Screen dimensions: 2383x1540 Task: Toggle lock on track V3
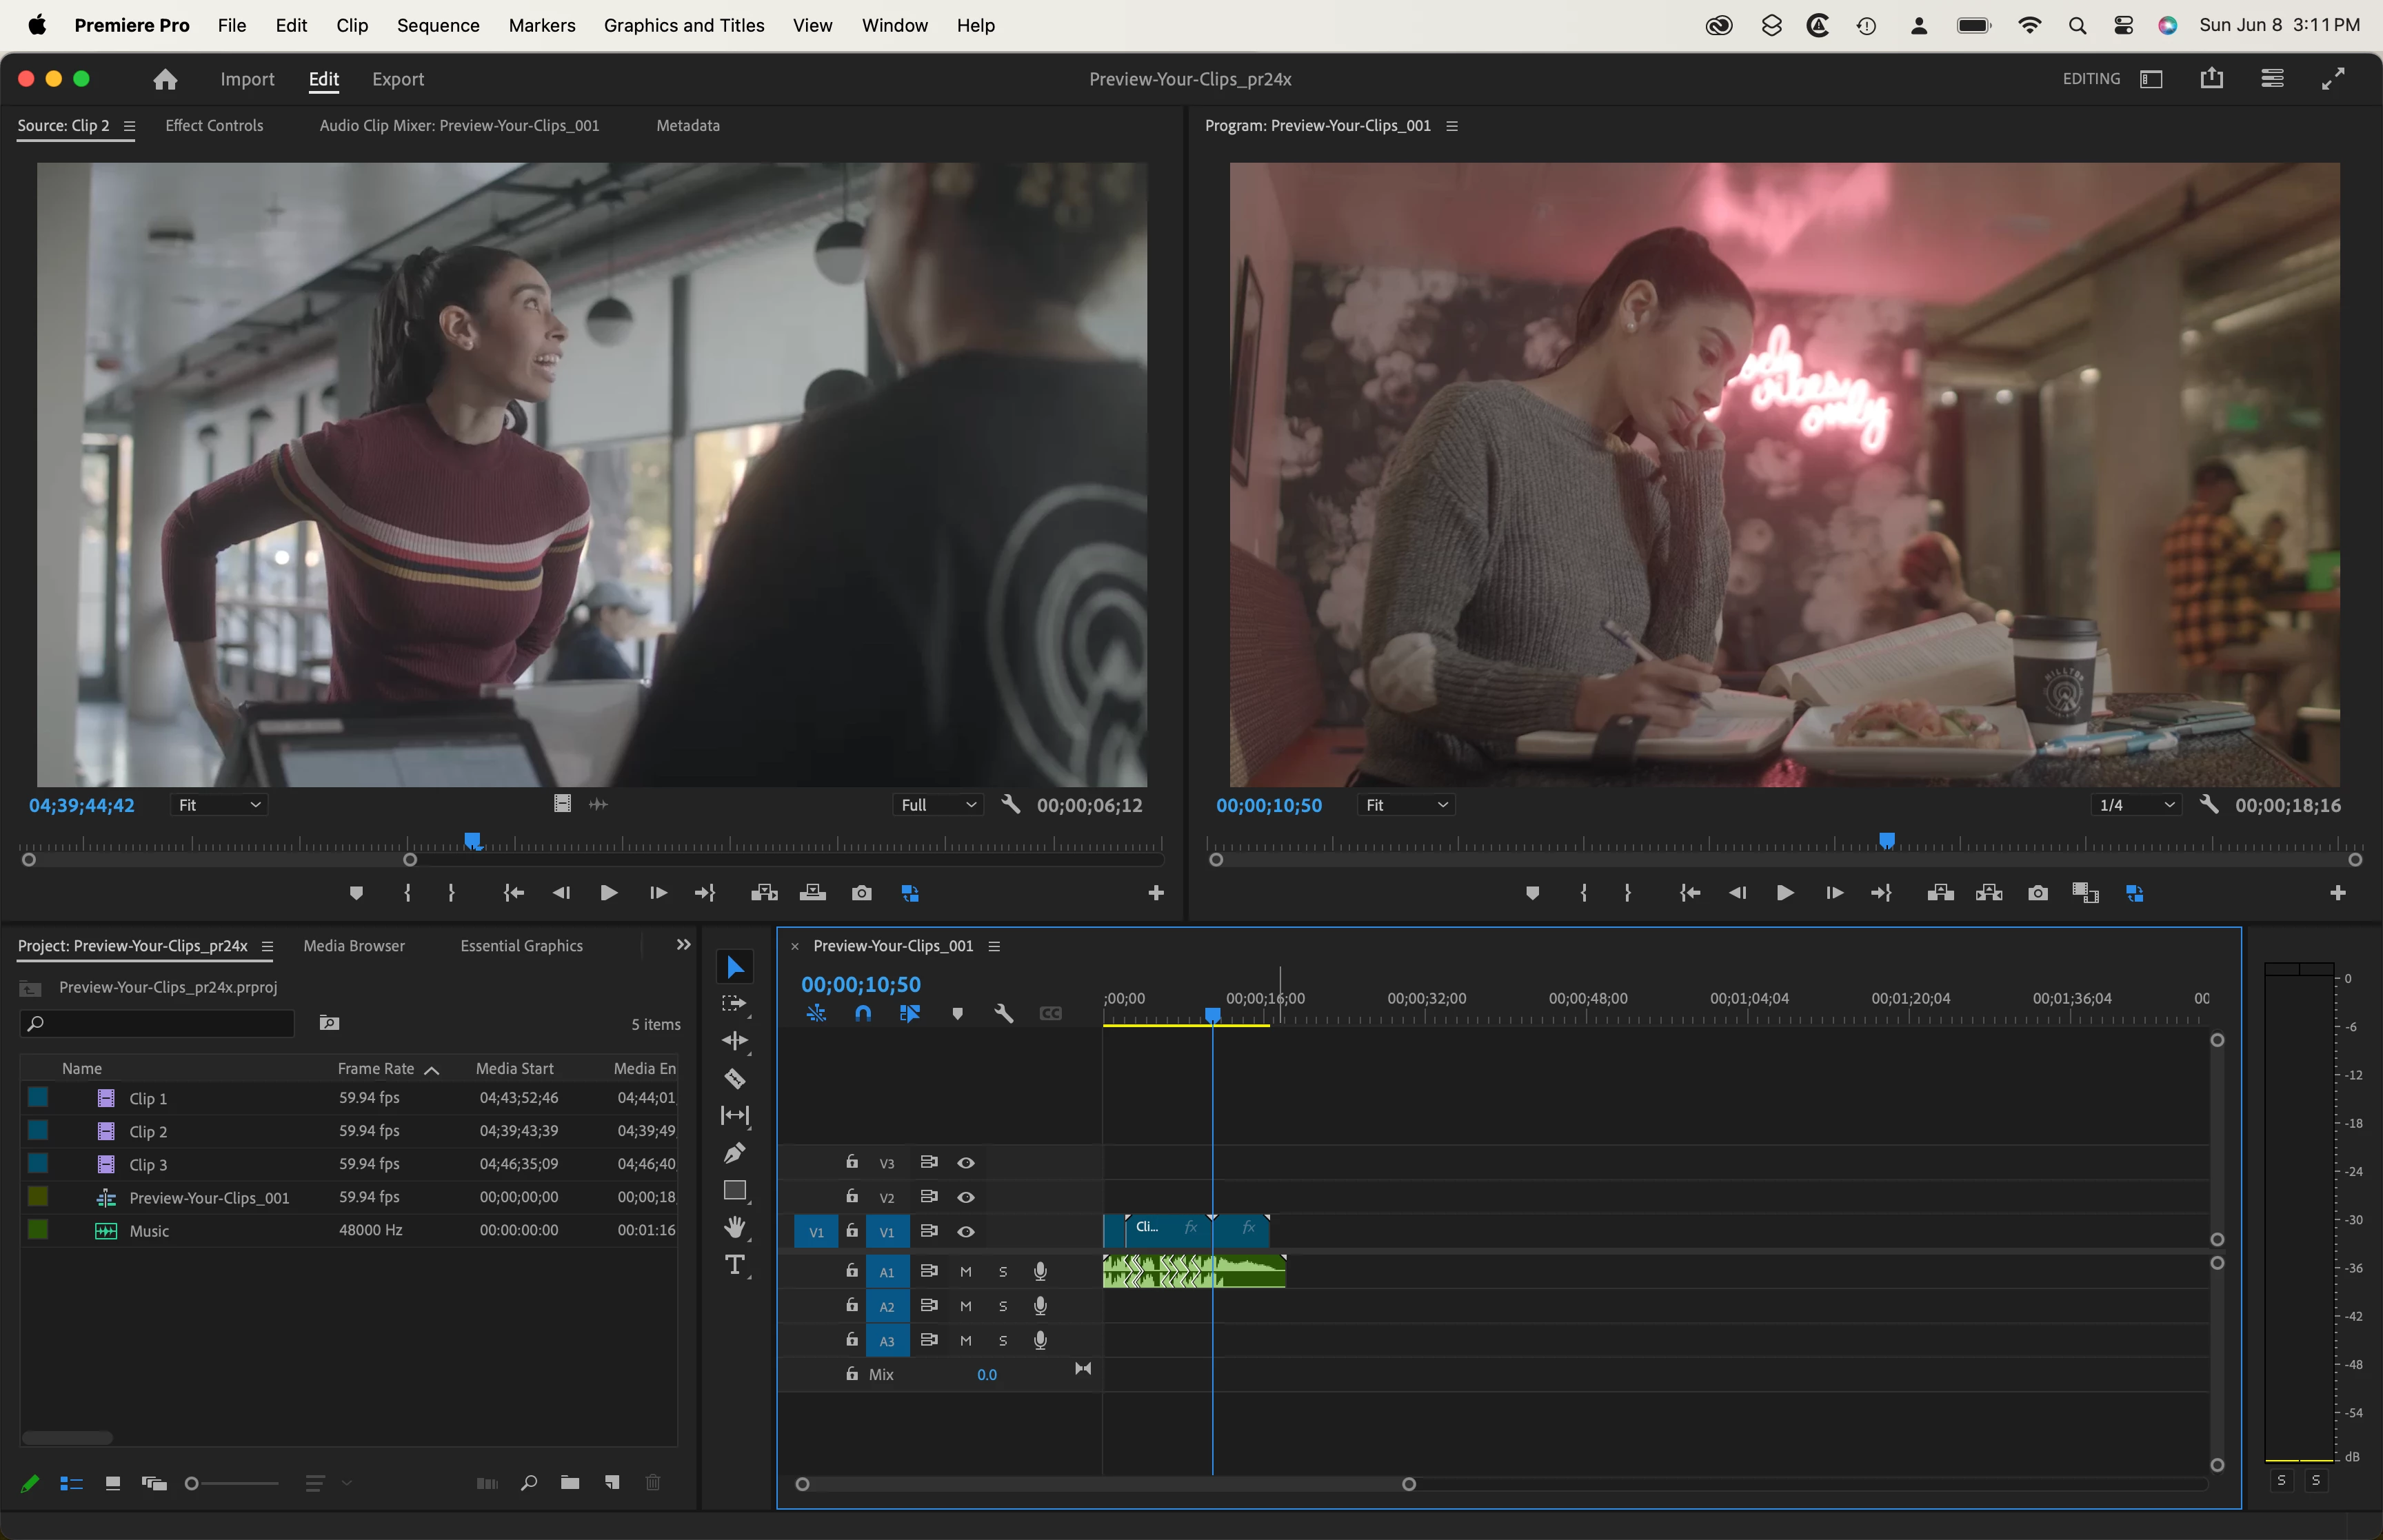852,1162
